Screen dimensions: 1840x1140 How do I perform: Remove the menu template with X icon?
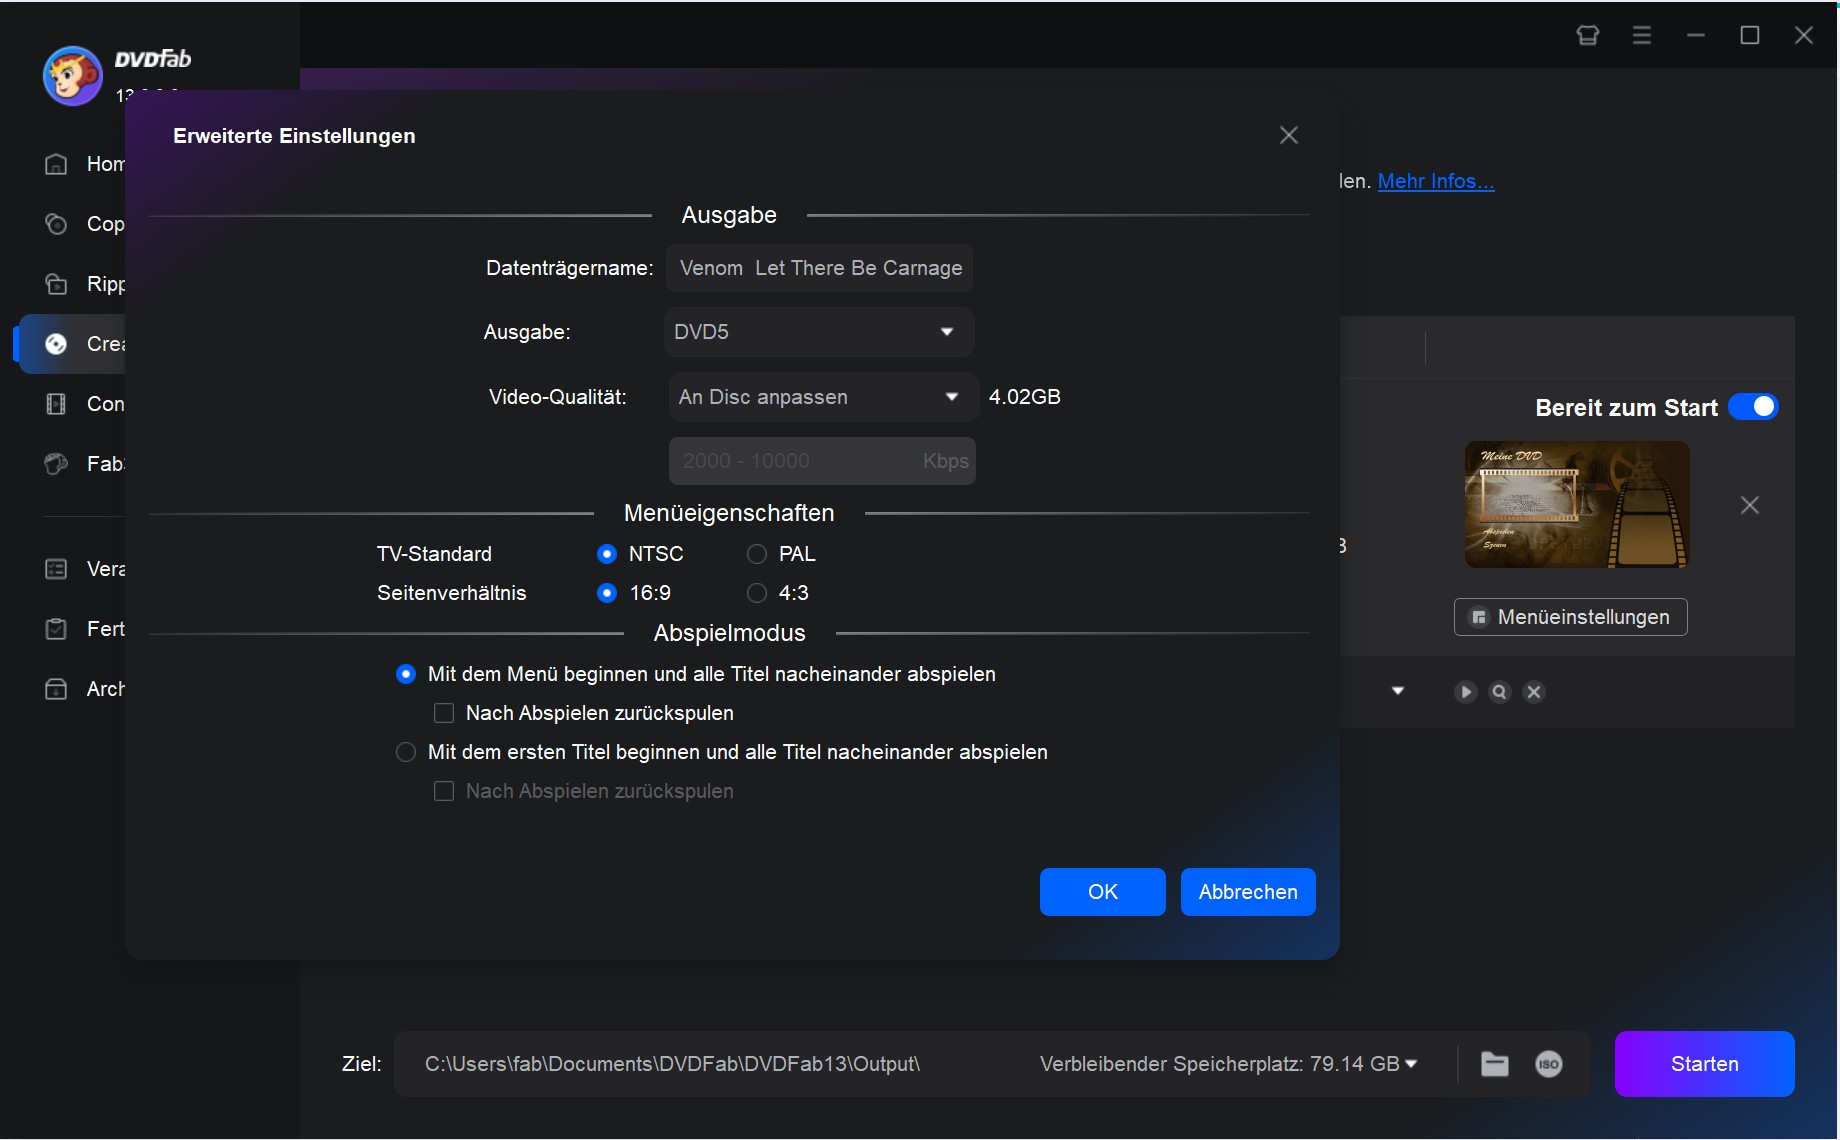tap(1750, 505)
